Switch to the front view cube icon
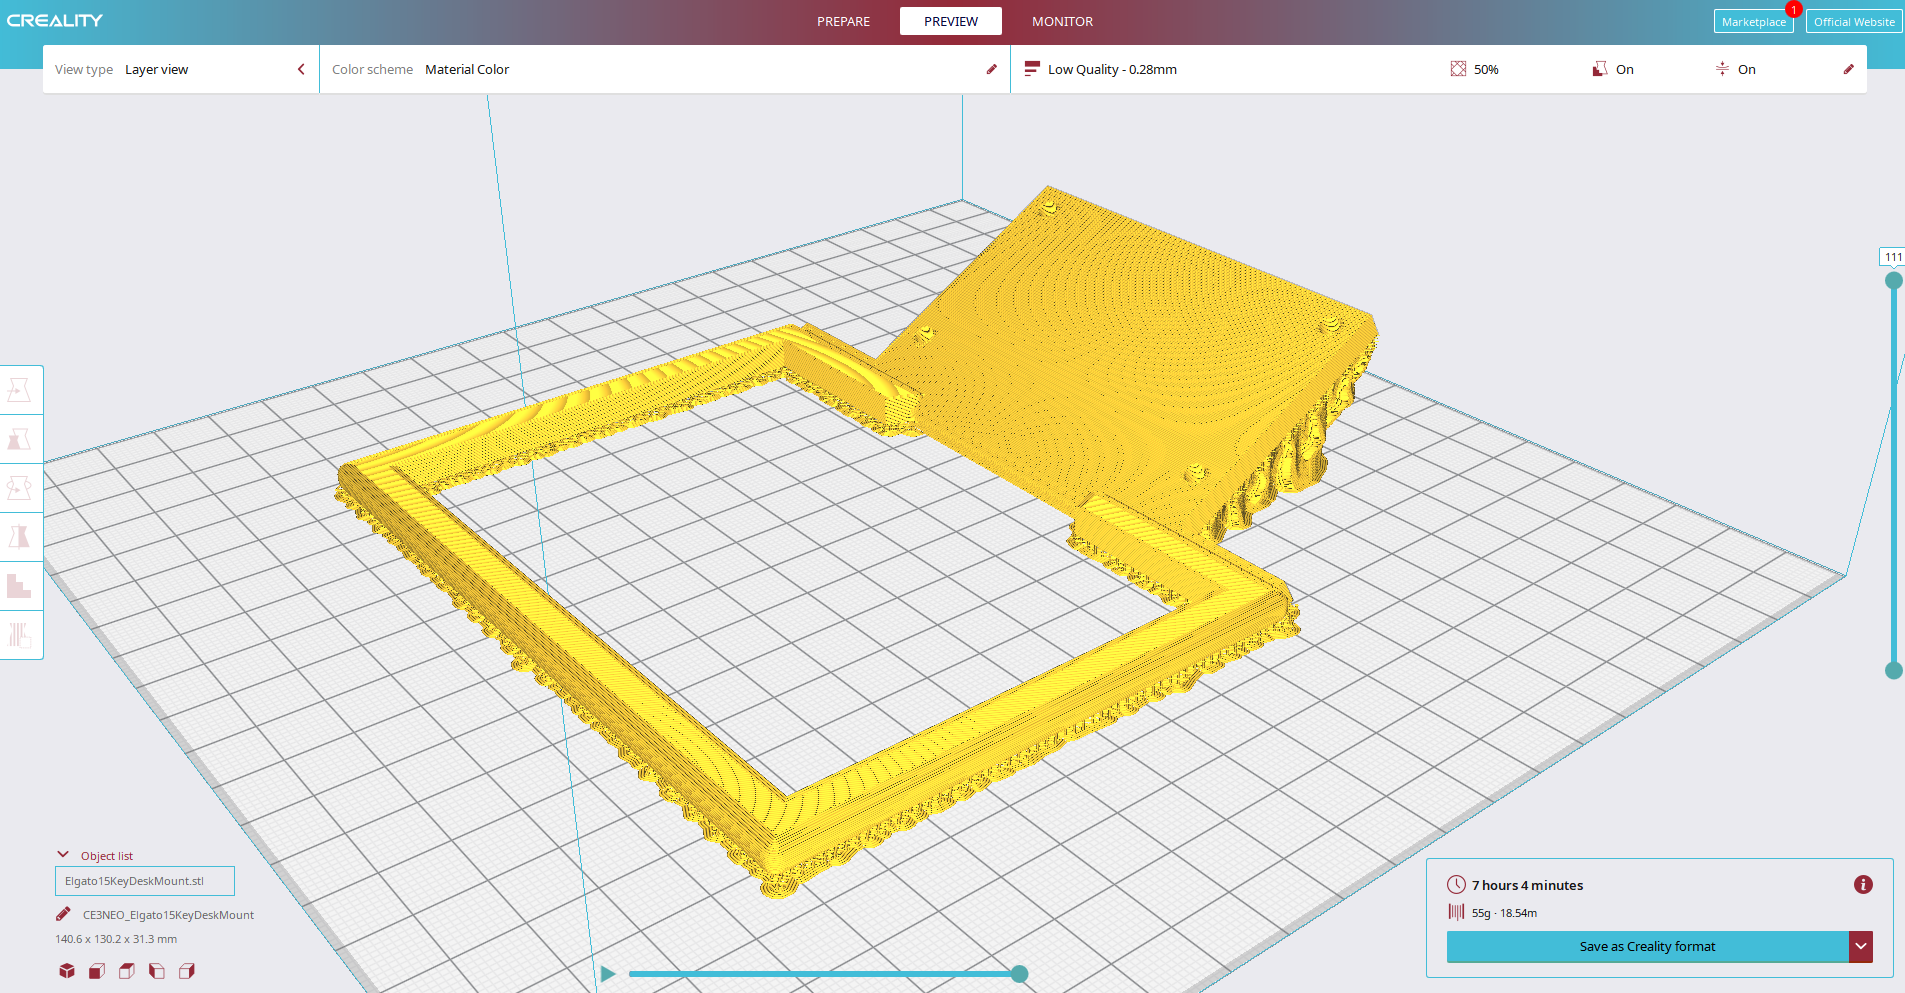The height and width of the screenshot is (993, 1905). click(x=97, y=971)
